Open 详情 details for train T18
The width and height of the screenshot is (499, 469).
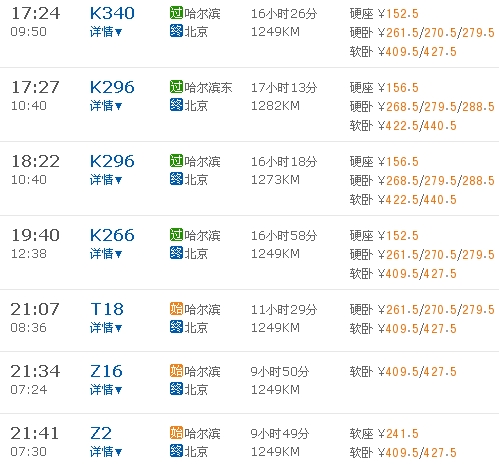pos(106,328)
